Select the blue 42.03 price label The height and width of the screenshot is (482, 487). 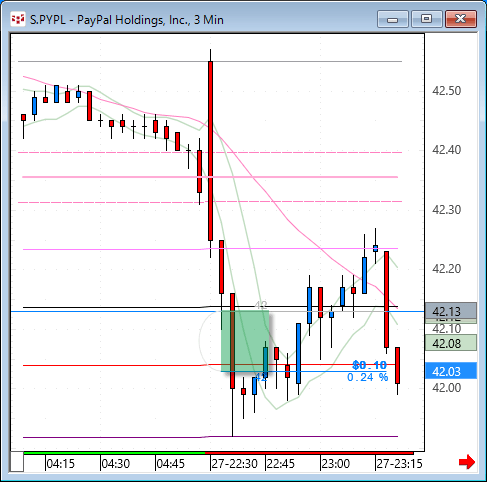451,371
